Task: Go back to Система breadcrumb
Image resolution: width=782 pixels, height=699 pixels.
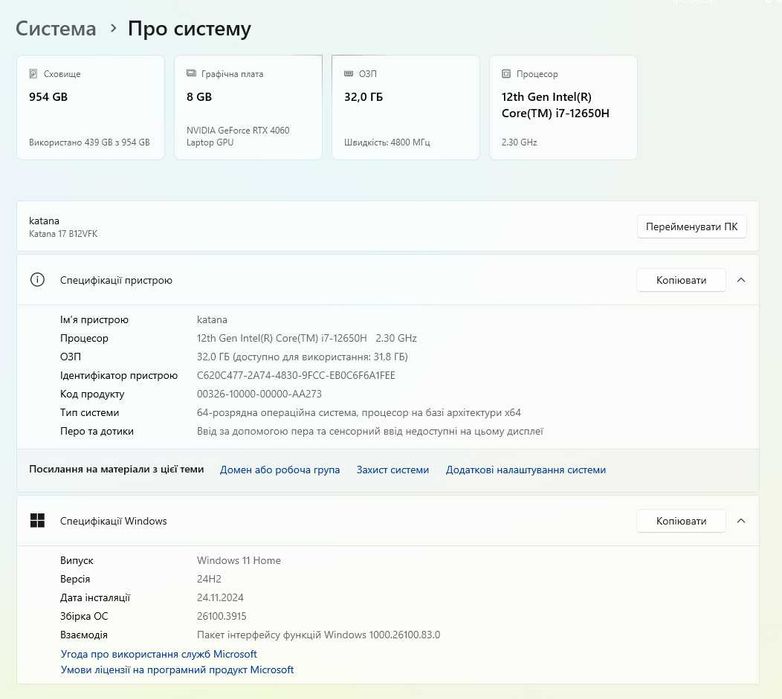Action: (x=56, y=29)
